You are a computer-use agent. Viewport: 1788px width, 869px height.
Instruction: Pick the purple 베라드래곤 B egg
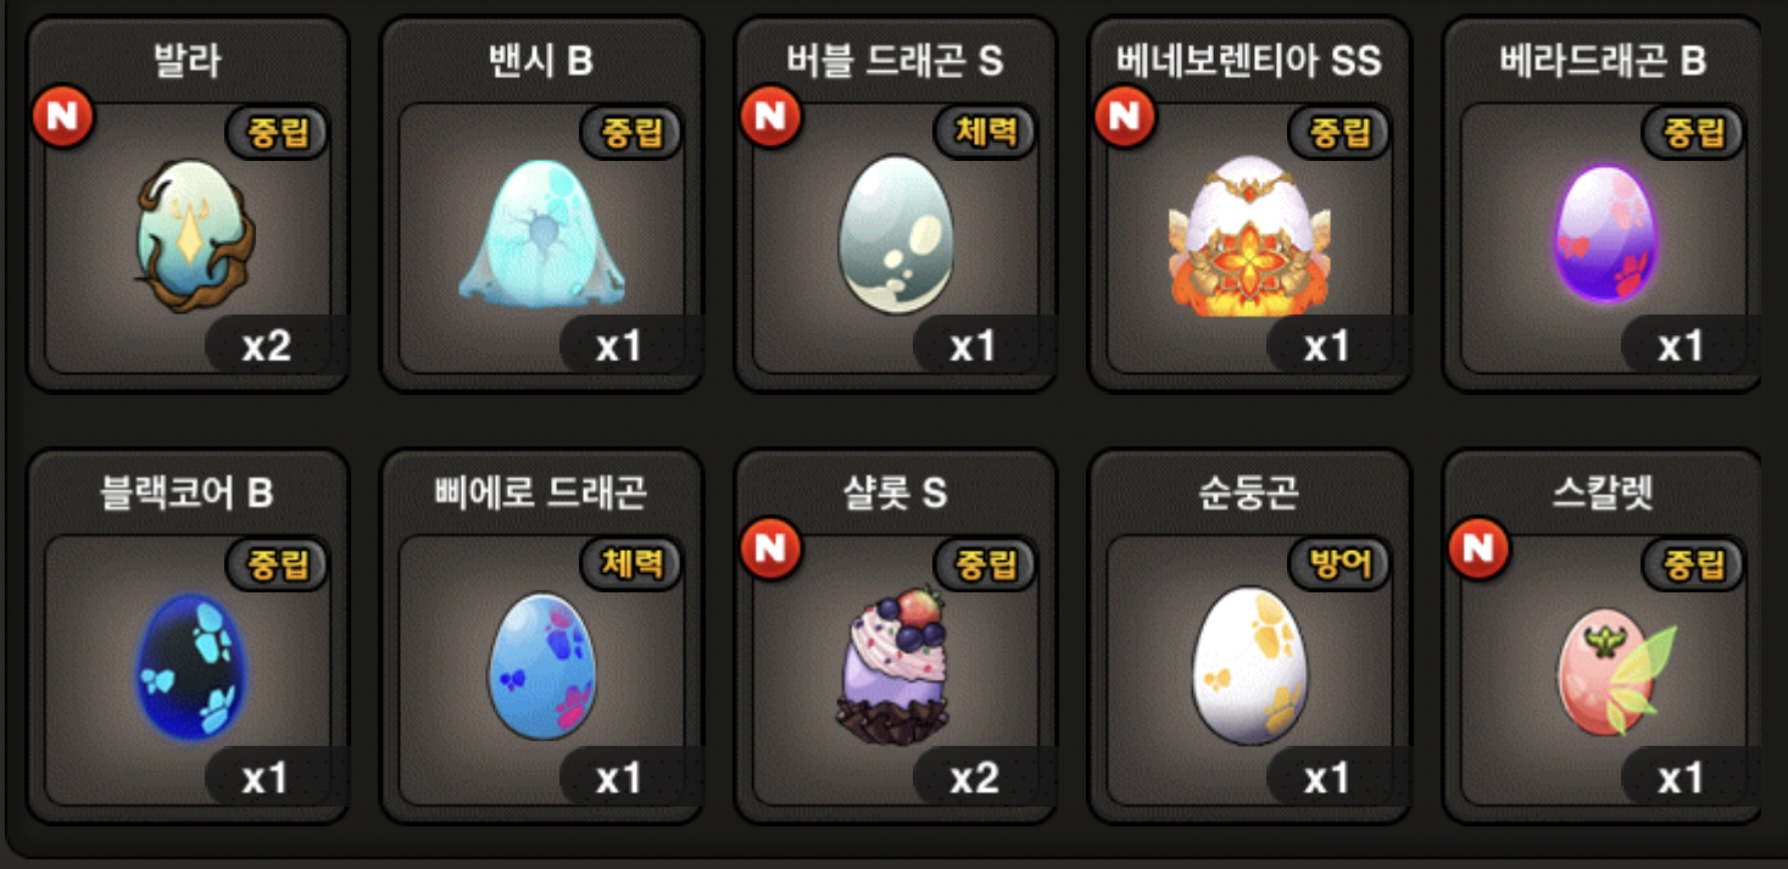[x=1606, y=233]
